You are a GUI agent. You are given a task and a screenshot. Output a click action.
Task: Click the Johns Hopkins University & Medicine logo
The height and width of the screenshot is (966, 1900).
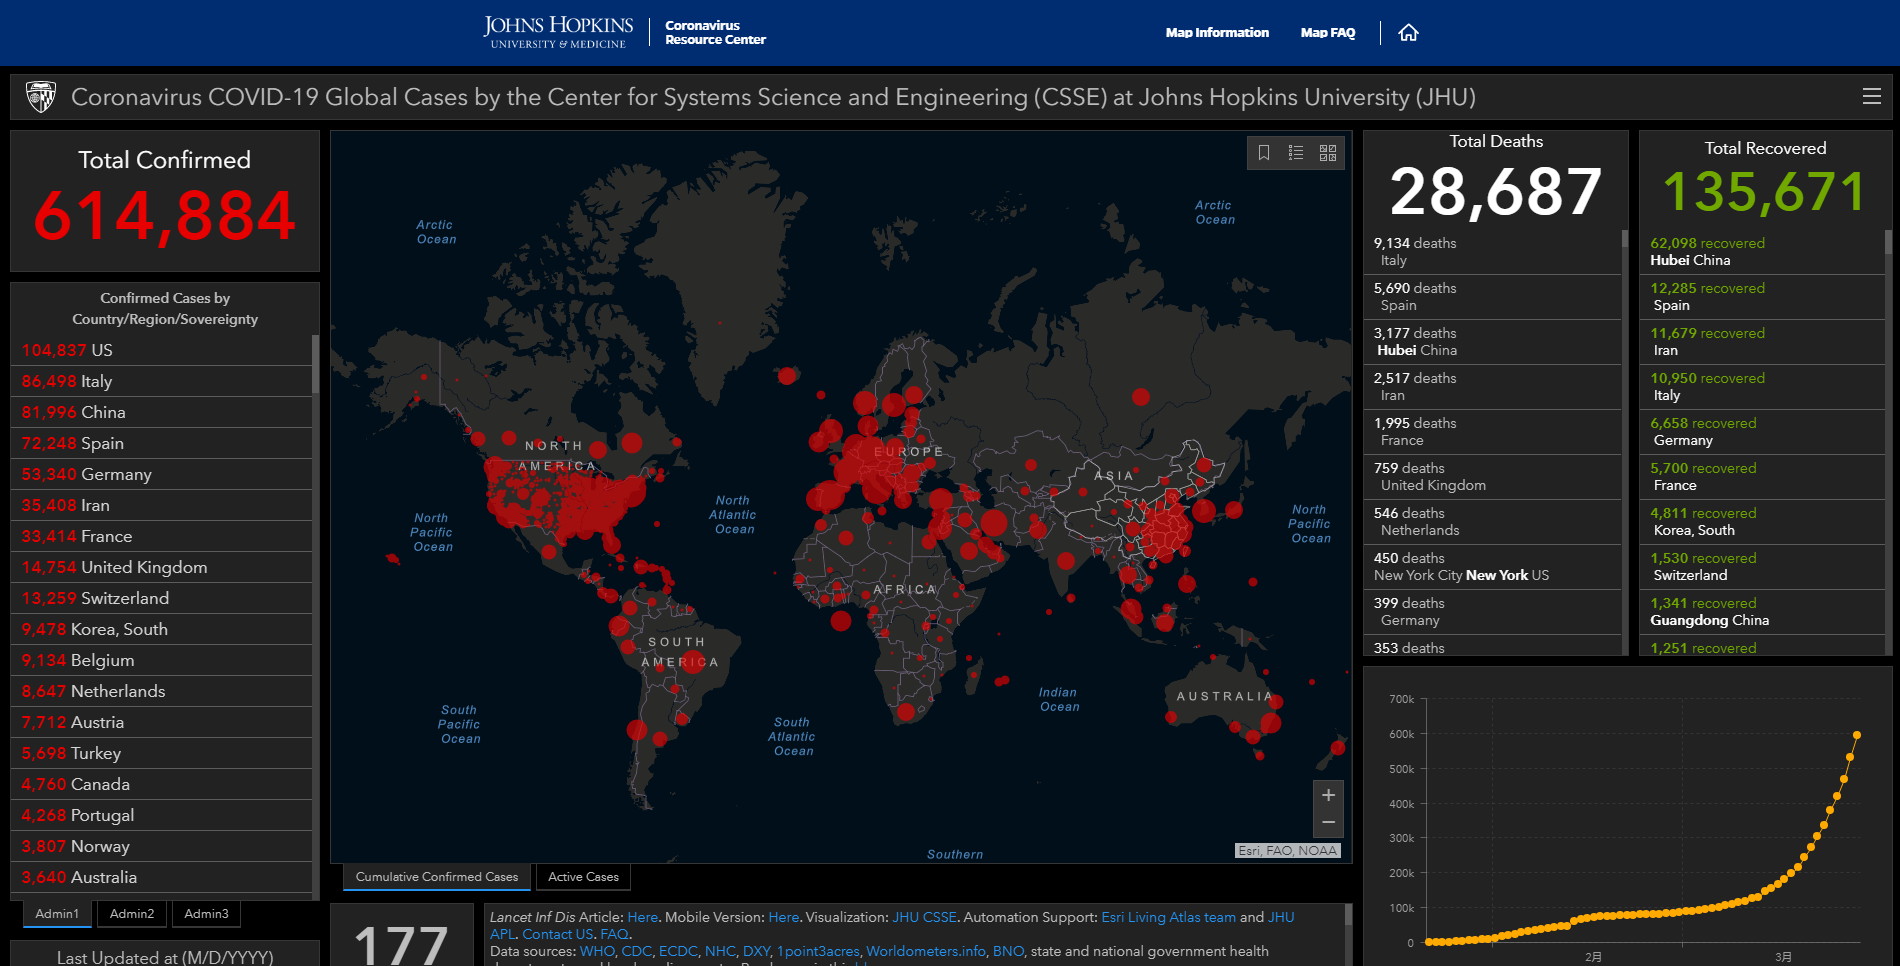tap(558, 32)
